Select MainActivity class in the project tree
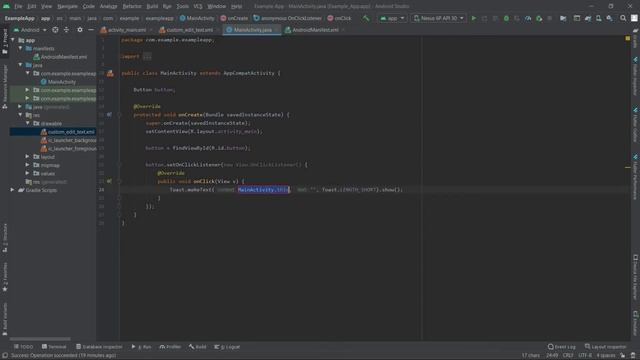Screen dimensions: 640x360 [x=58, y=82]
